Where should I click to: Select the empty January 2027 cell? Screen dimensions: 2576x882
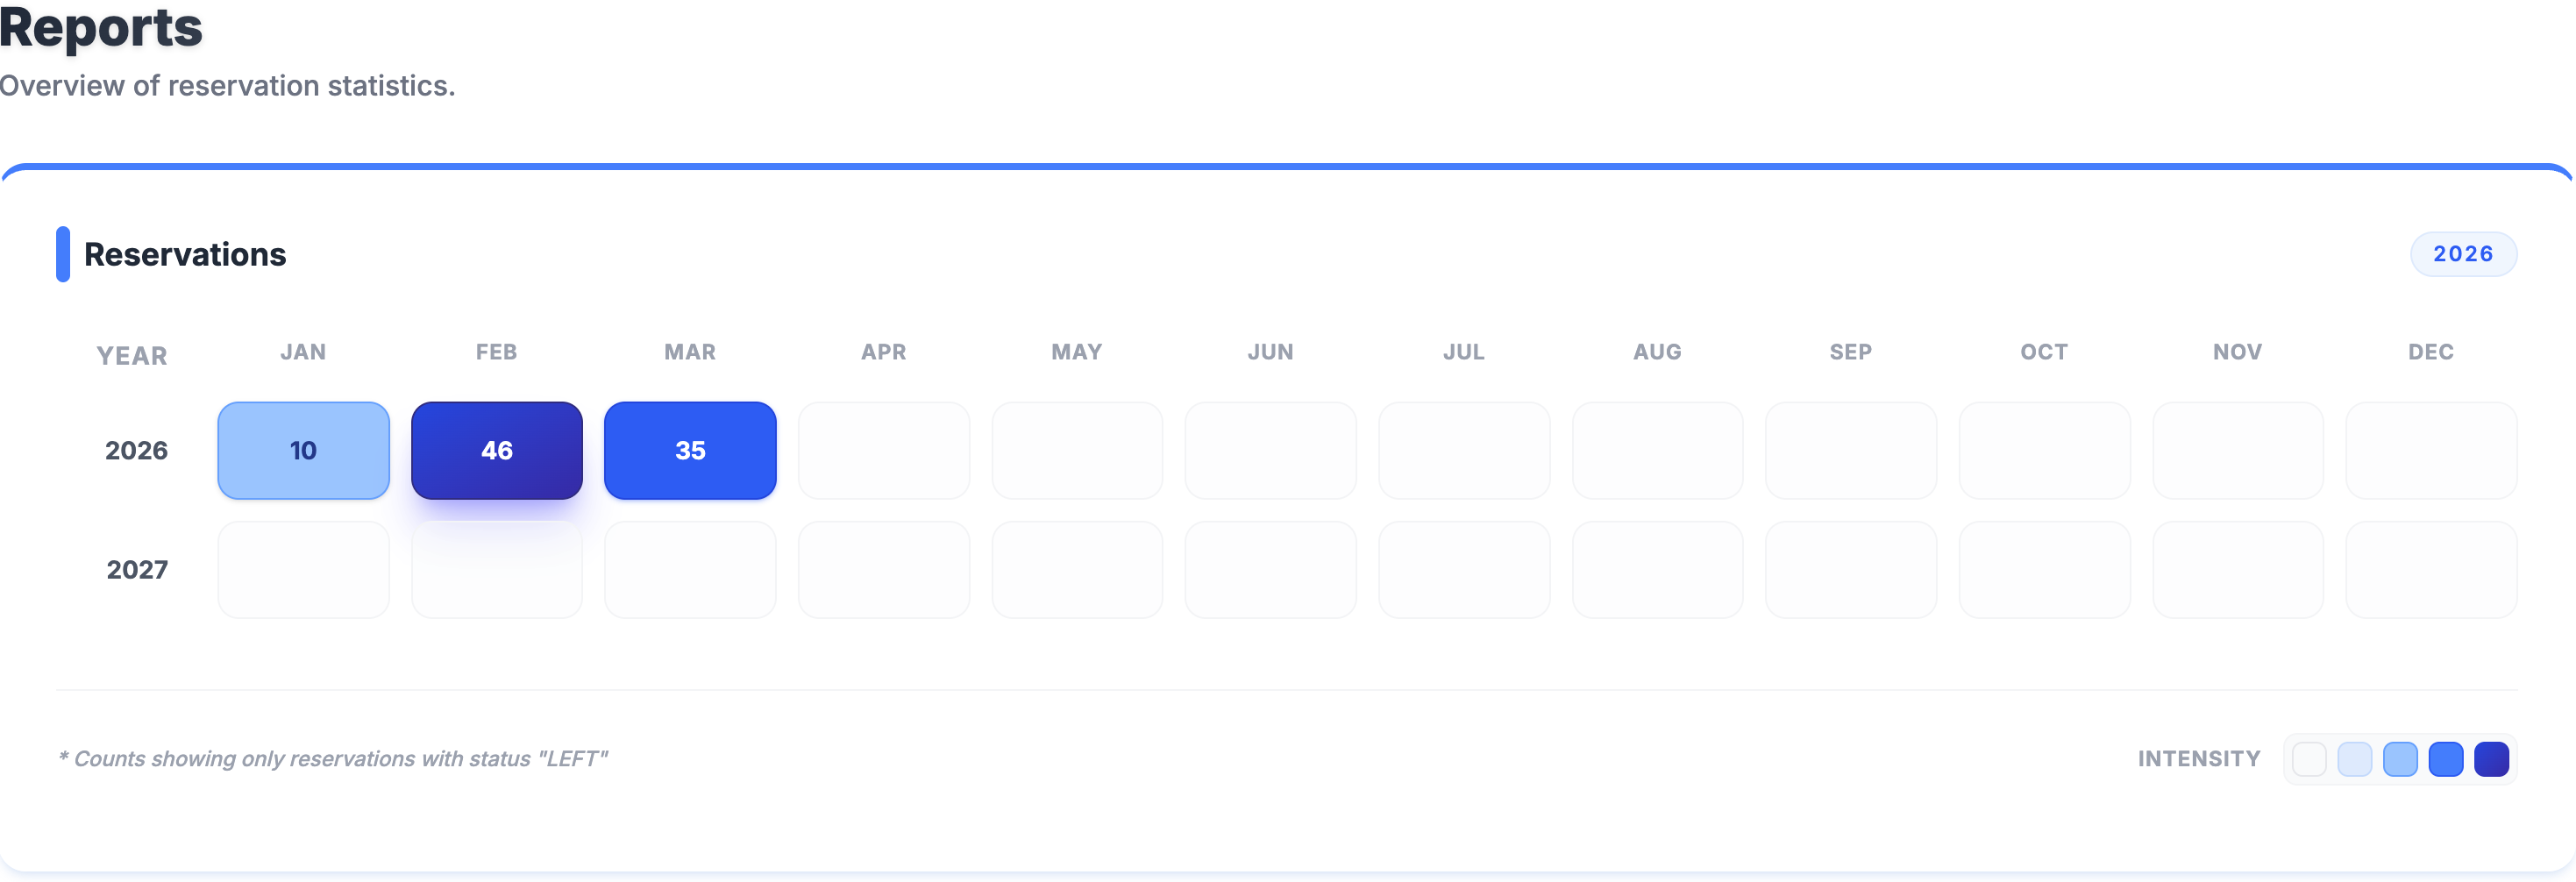click(x=303, y=569)
